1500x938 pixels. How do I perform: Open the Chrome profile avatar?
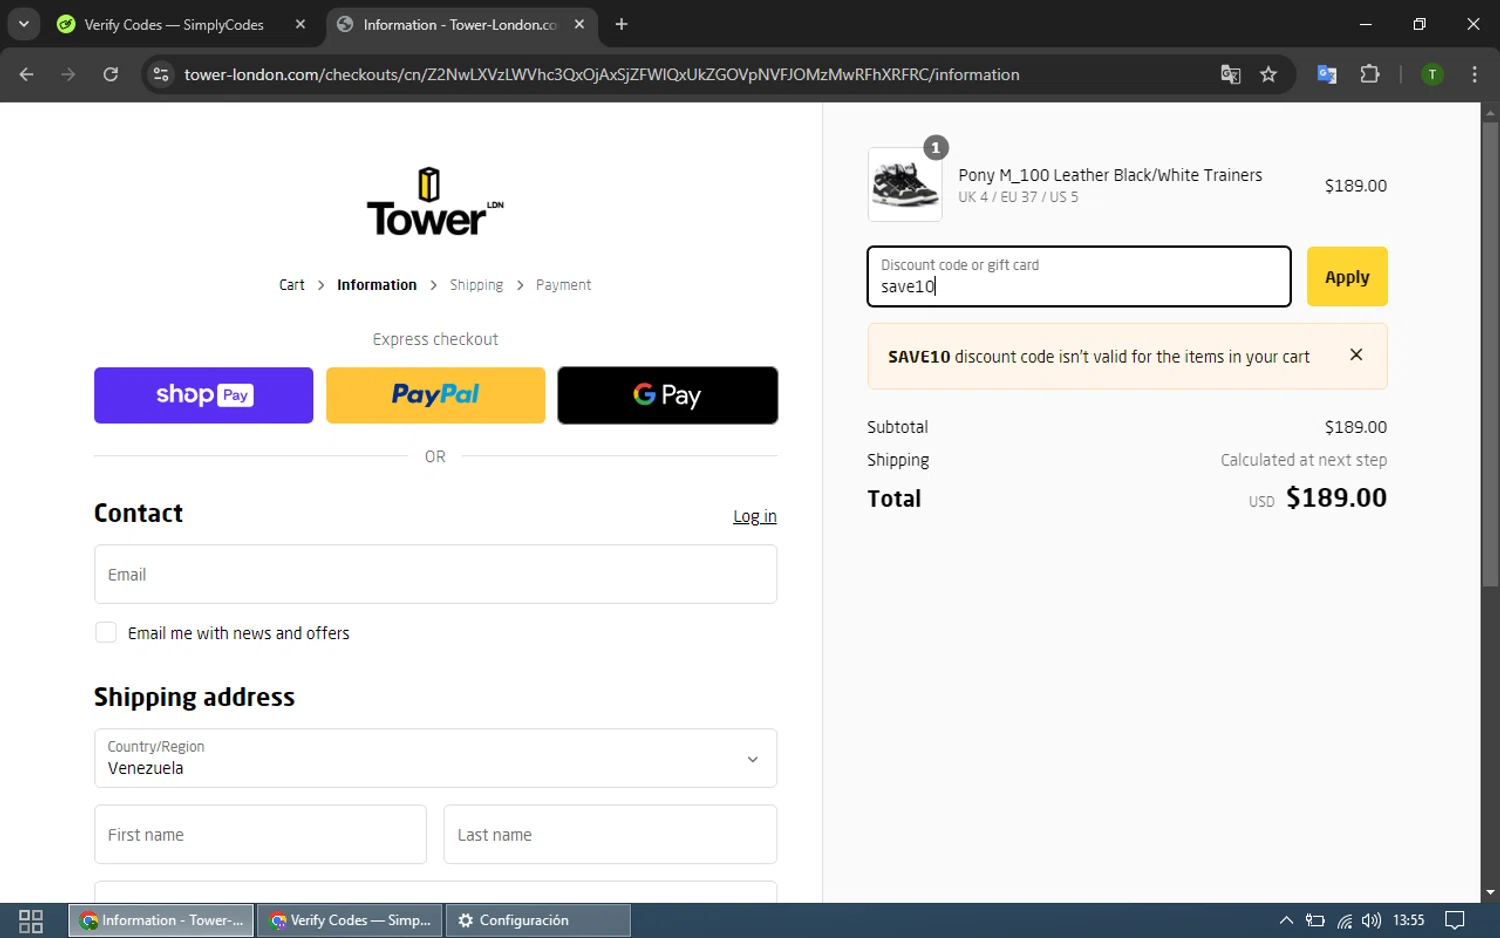(x=1432, y=74)
